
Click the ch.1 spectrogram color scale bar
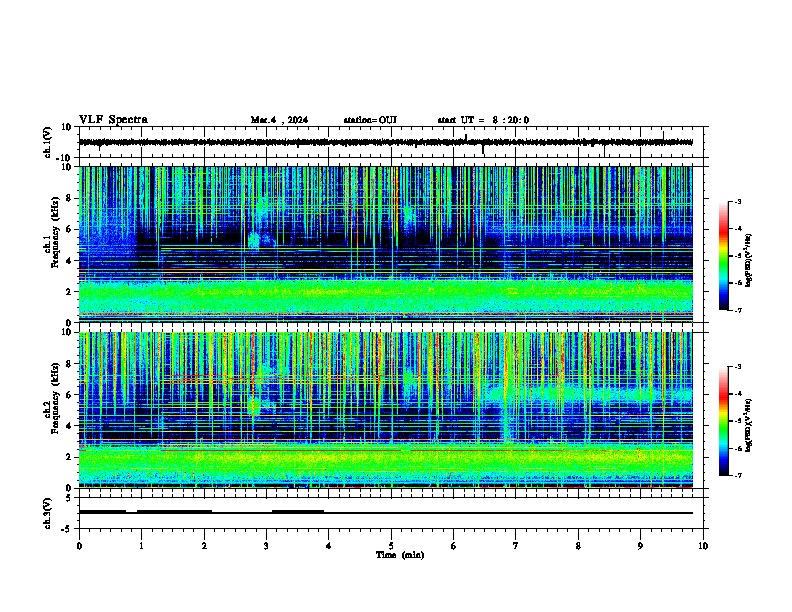pos(724,256)
